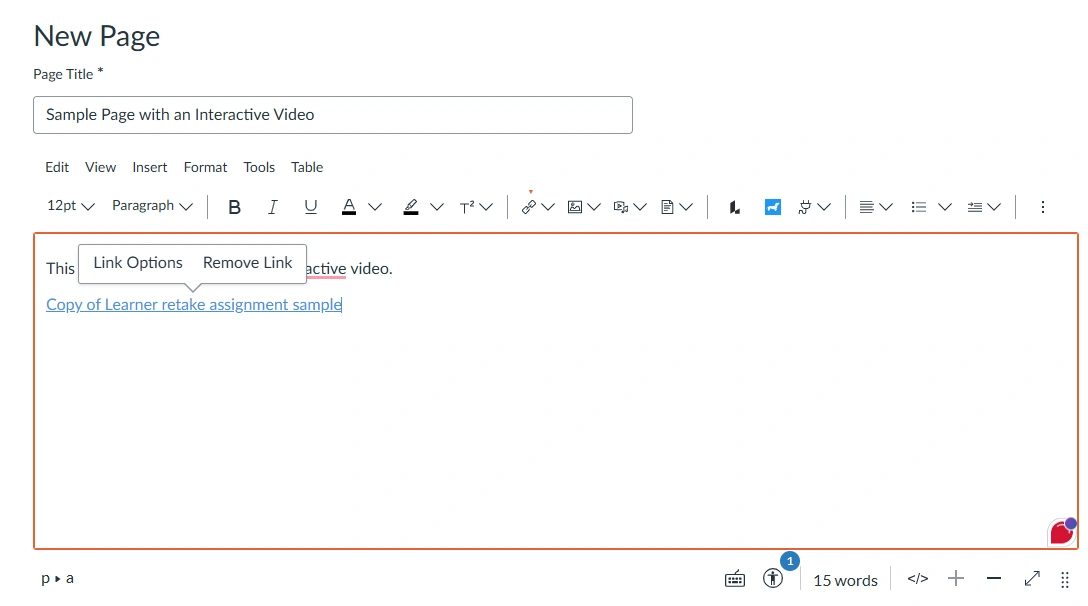
Task: Open the Format menu
Action: [205, 167]
